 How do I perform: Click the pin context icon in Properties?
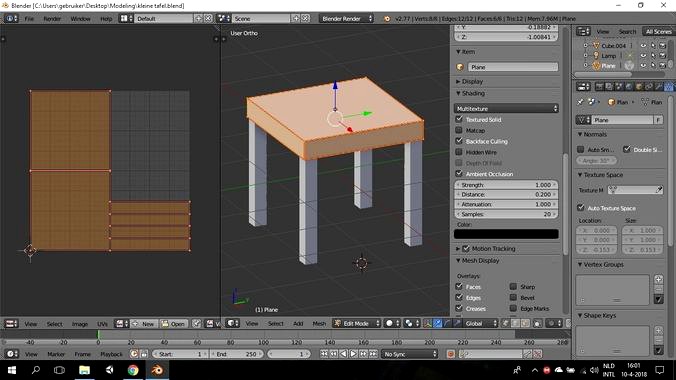581,102
